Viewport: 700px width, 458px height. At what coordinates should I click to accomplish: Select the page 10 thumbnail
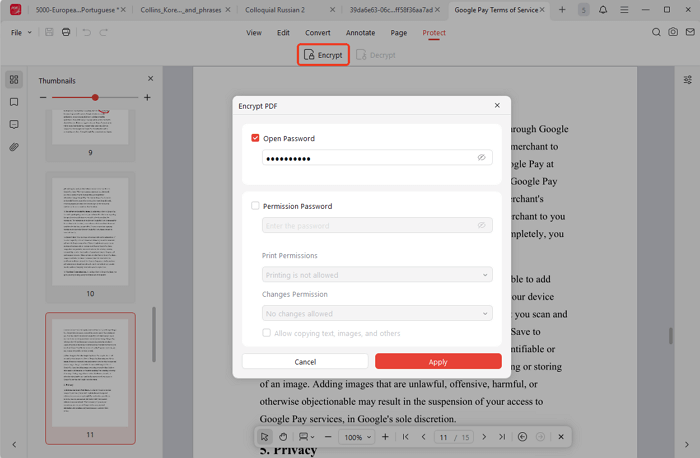click(90, 231)
